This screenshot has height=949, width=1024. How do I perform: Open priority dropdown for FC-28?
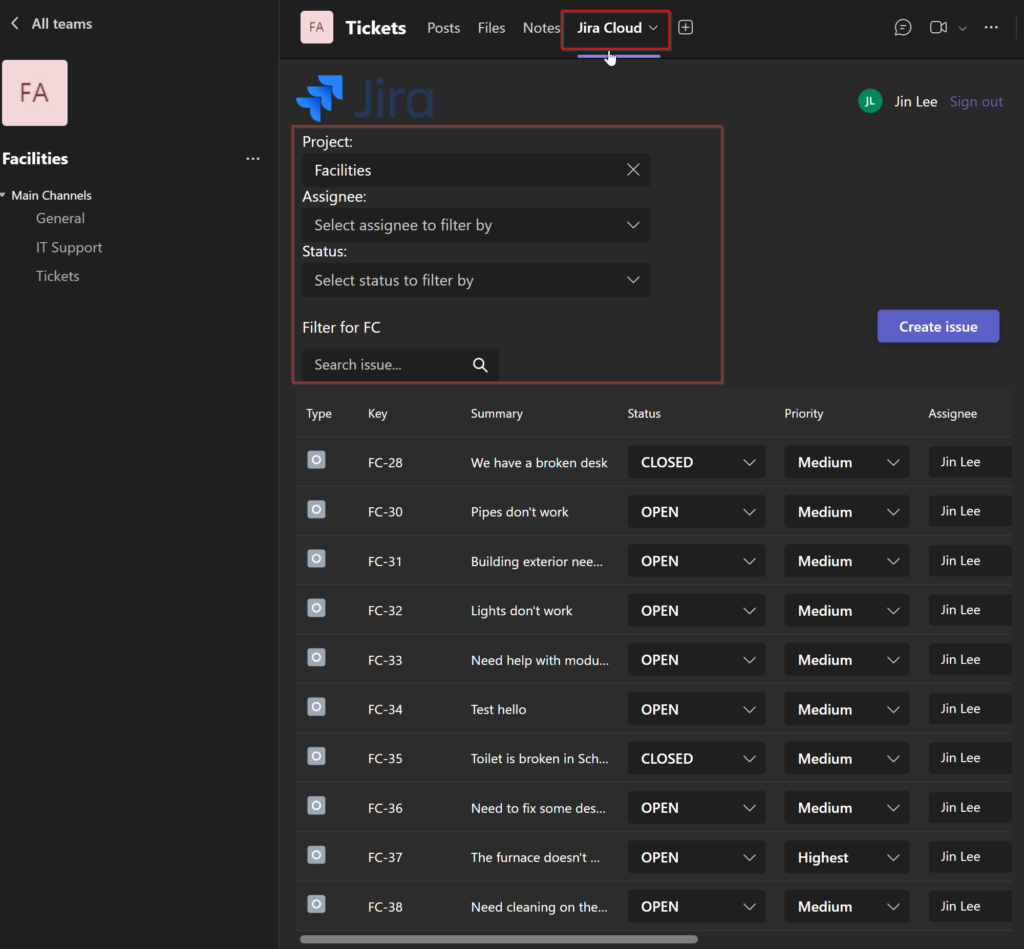846,462
